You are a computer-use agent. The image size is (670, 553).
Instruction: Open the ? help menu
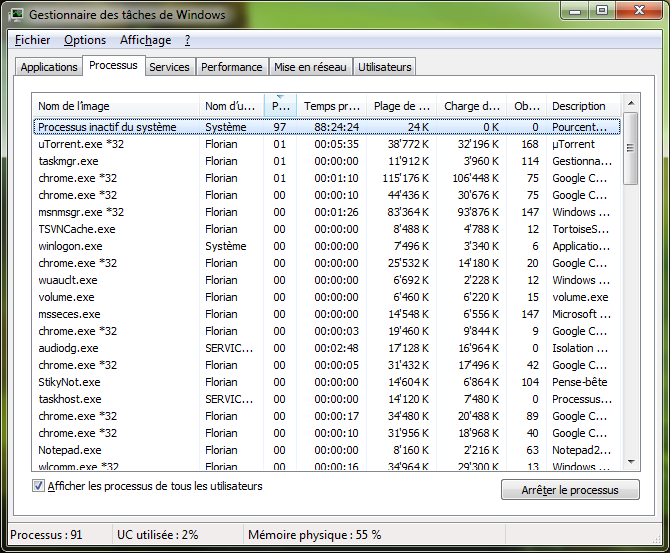coord(187,40)
